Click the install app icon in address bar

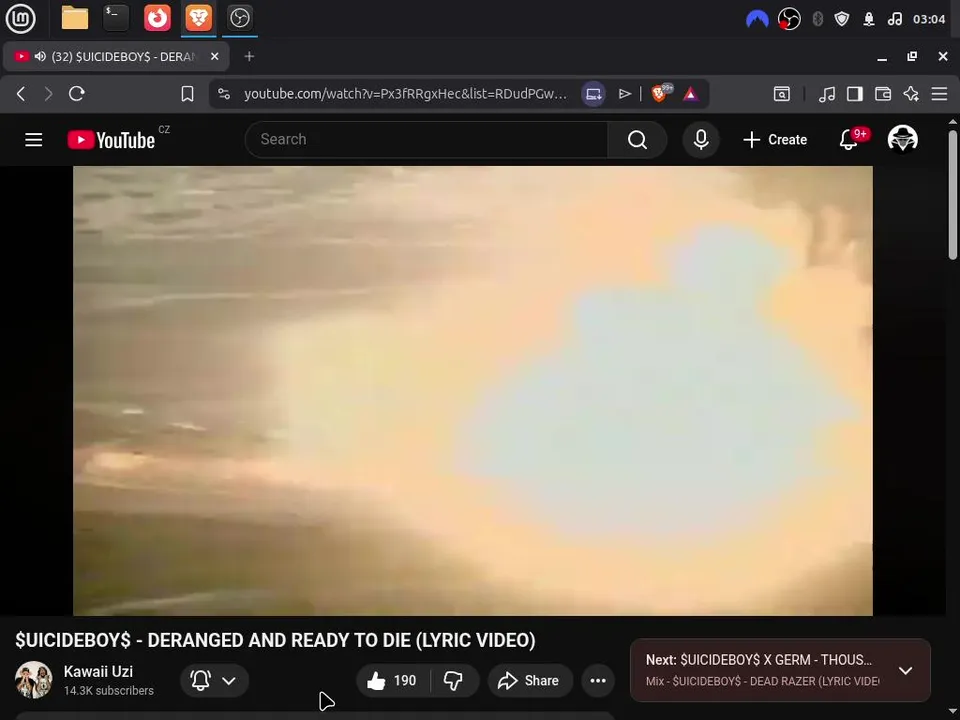[x=593, y=94]
